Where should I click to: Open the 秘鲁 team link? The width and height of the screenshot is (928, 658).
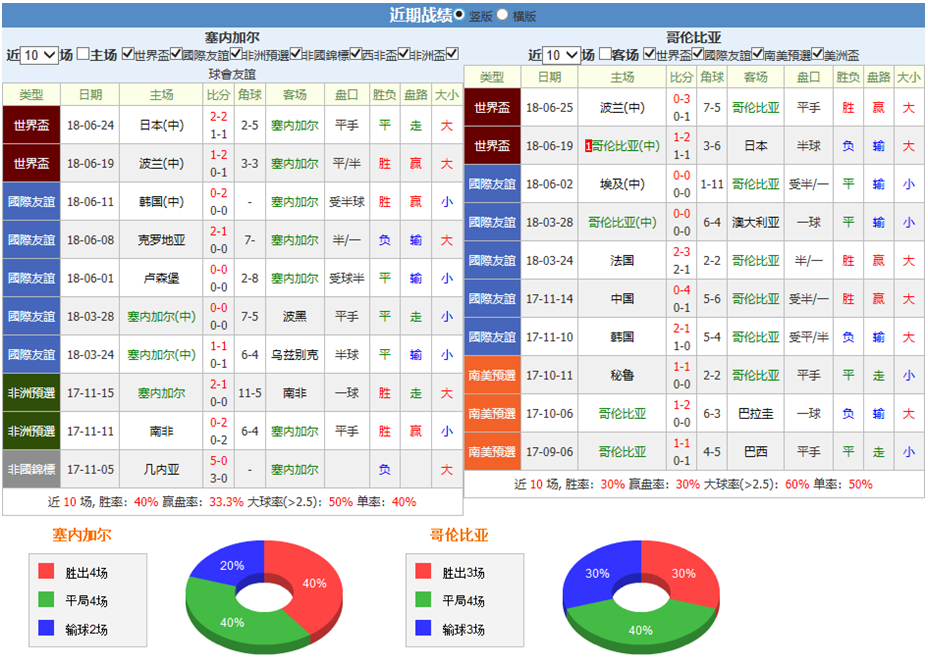[622, 375]
